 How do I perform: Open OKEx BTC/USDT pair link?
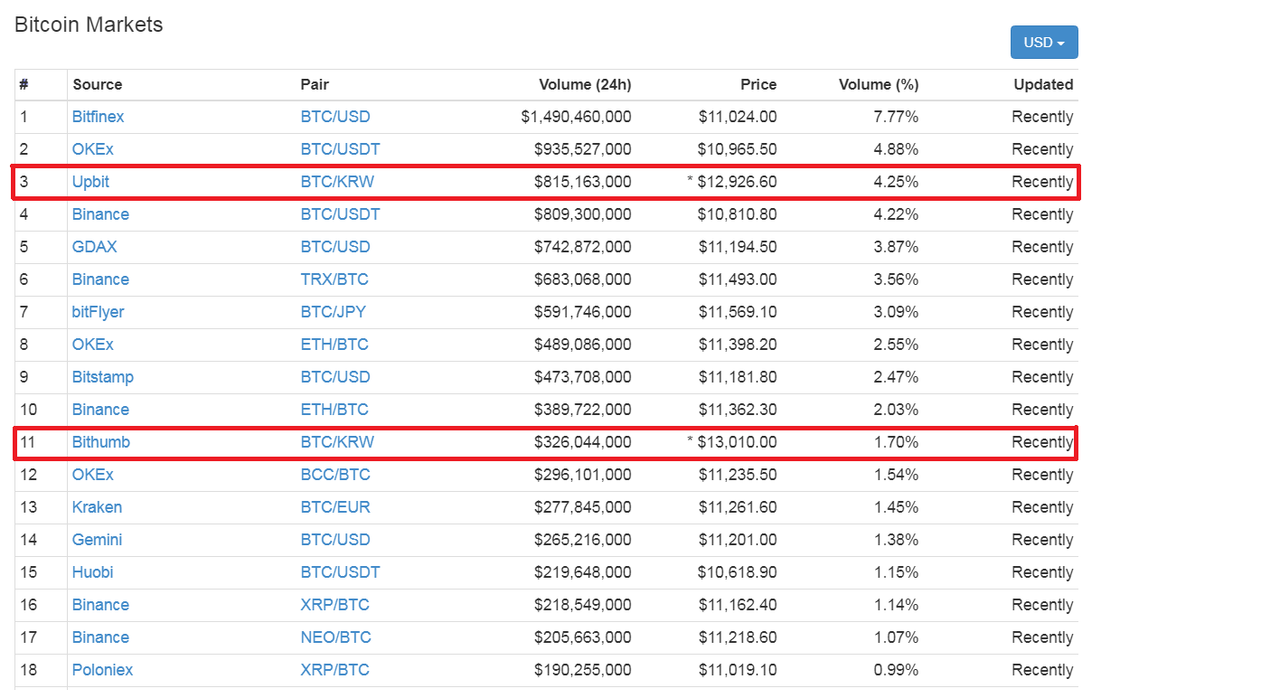(x=340, y=149)
